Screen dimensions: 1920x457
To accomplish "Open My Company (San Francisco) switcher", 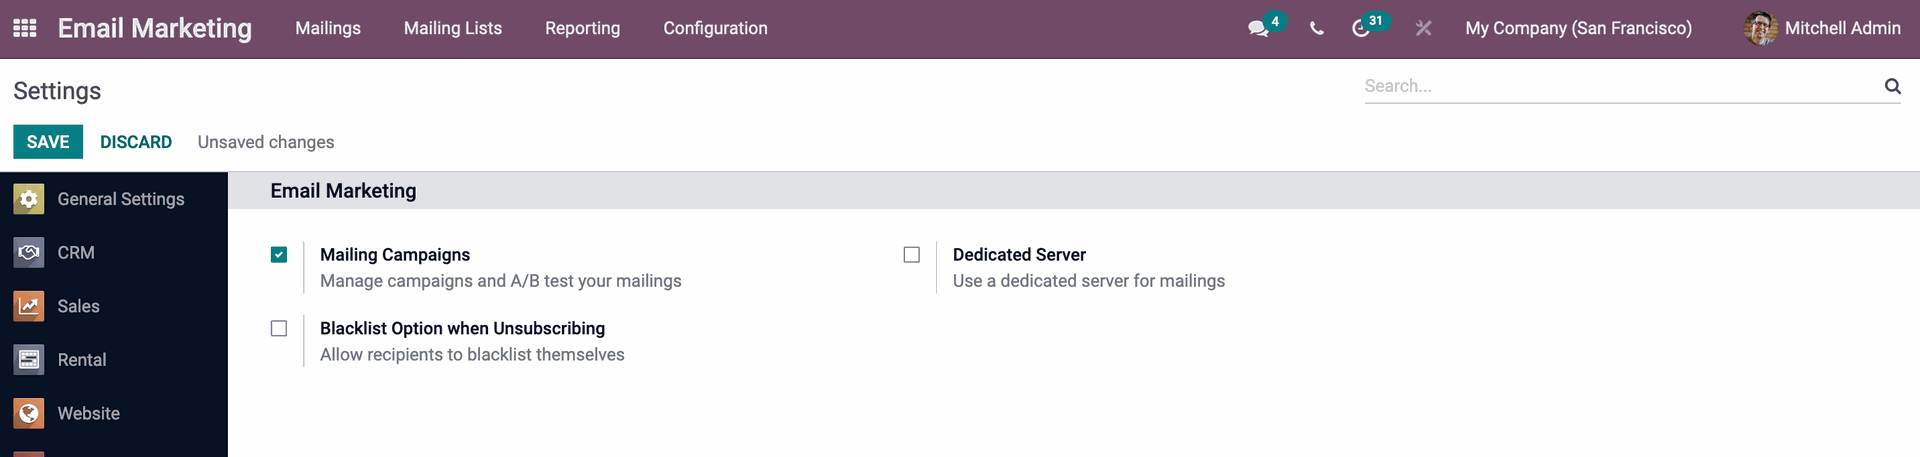I will [x=1579, y=28].
